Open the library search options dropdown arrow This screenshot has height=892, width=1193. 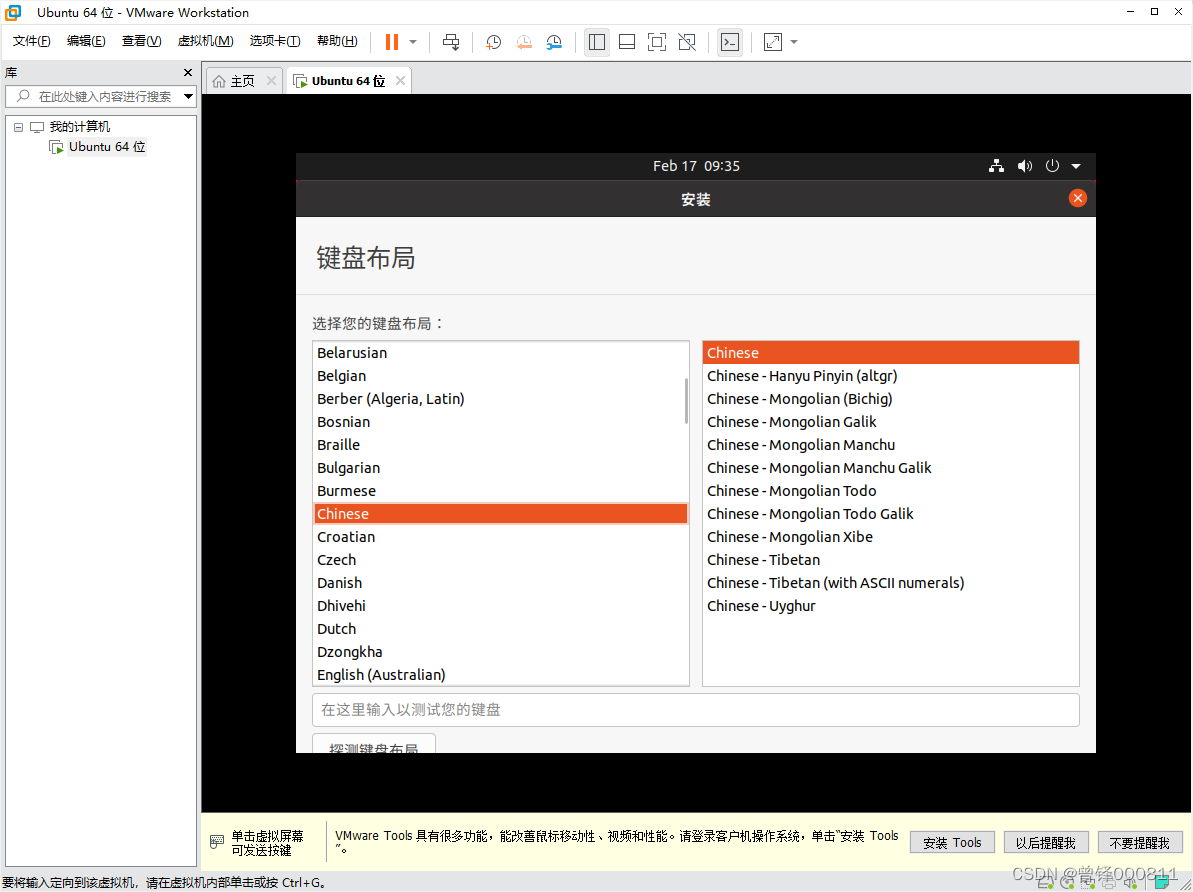point(188,97)
